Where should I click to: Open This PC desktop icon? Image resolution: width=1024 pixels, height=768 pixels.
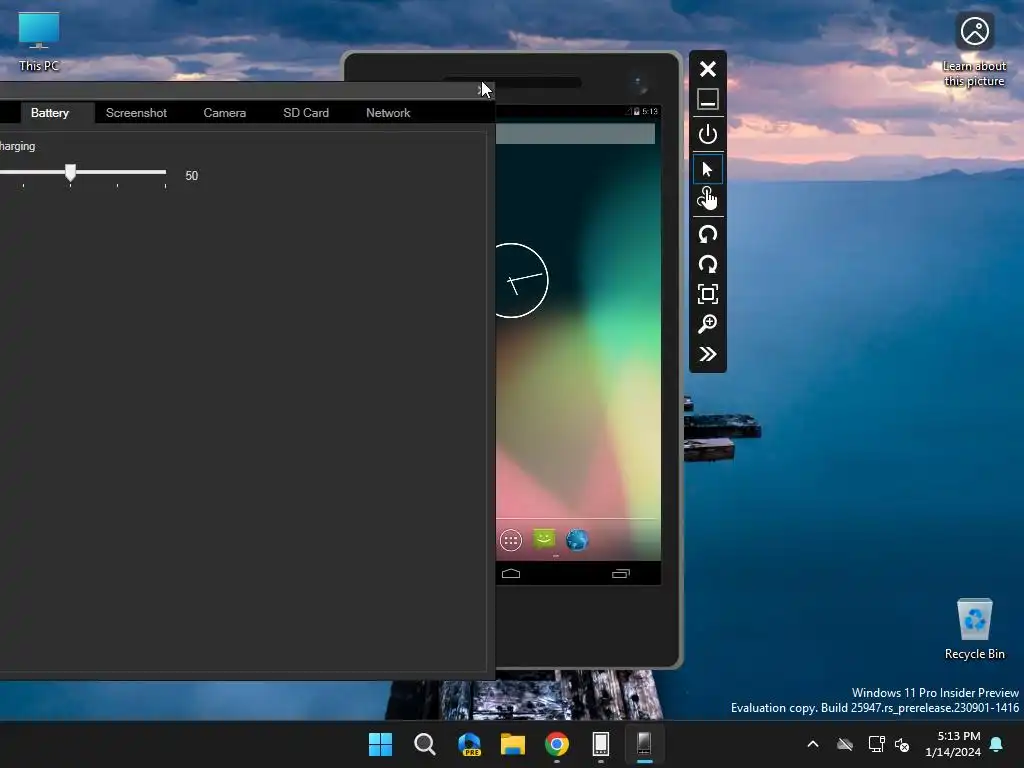(x=39, y=40)
